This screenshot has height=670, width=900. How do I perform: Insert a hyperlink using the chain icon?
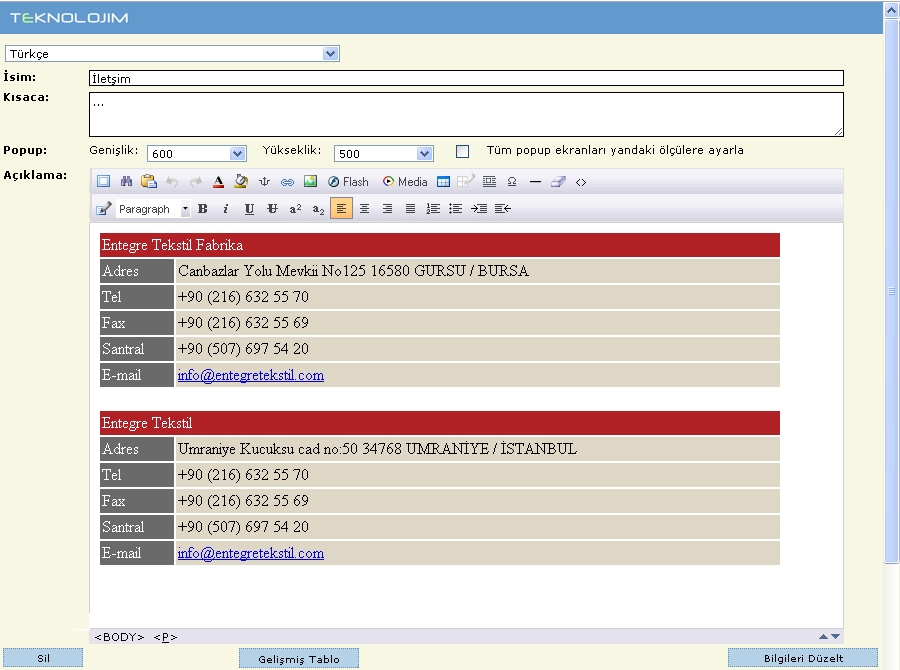(x=287, y=182)
